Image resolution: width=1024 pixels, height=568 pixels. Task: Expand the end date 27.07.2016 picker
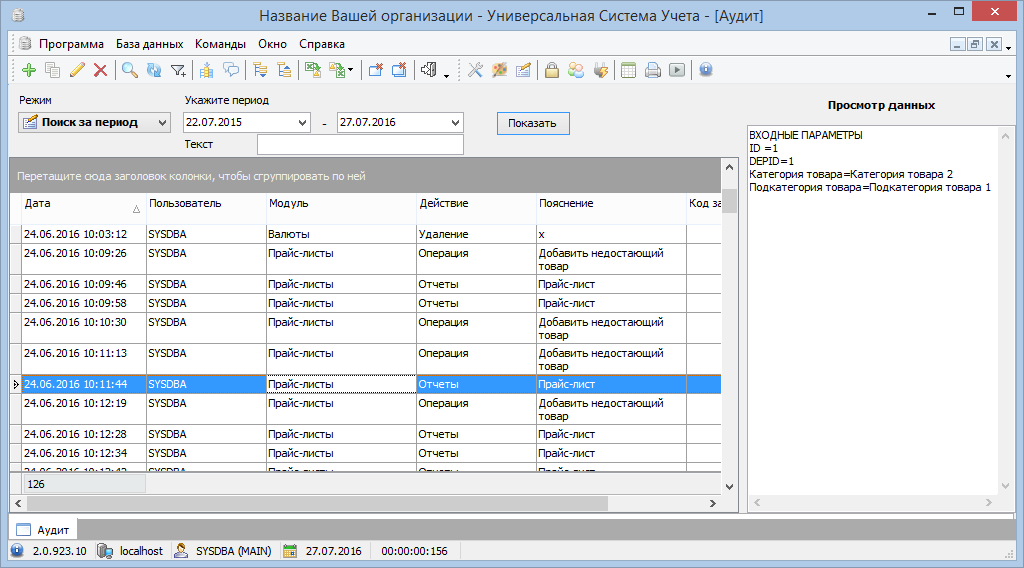coord(456,122)
